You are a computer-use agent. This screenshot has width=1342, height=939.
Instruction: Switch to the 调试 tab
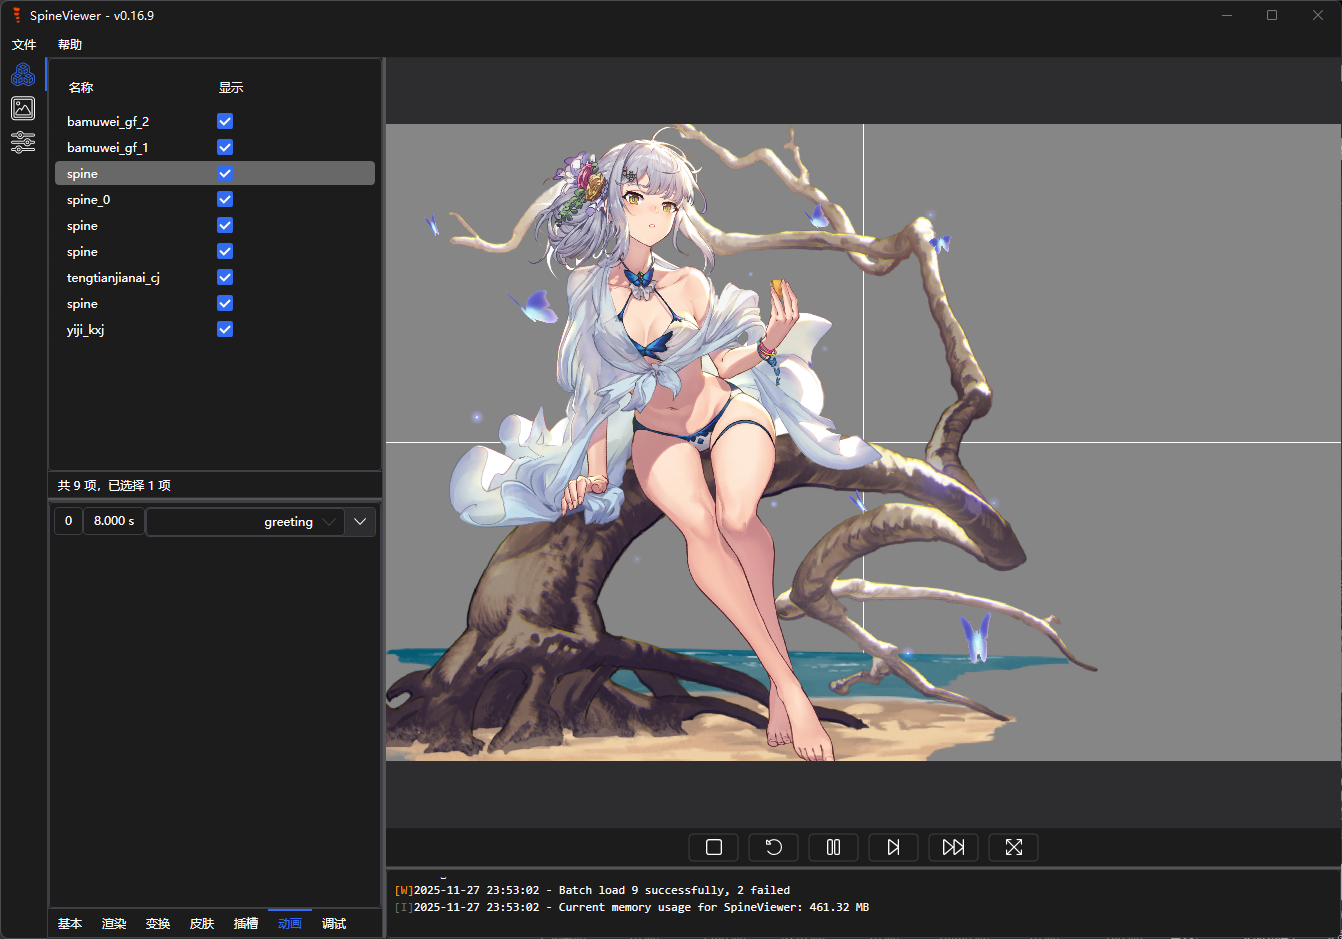tap(334, 924)
